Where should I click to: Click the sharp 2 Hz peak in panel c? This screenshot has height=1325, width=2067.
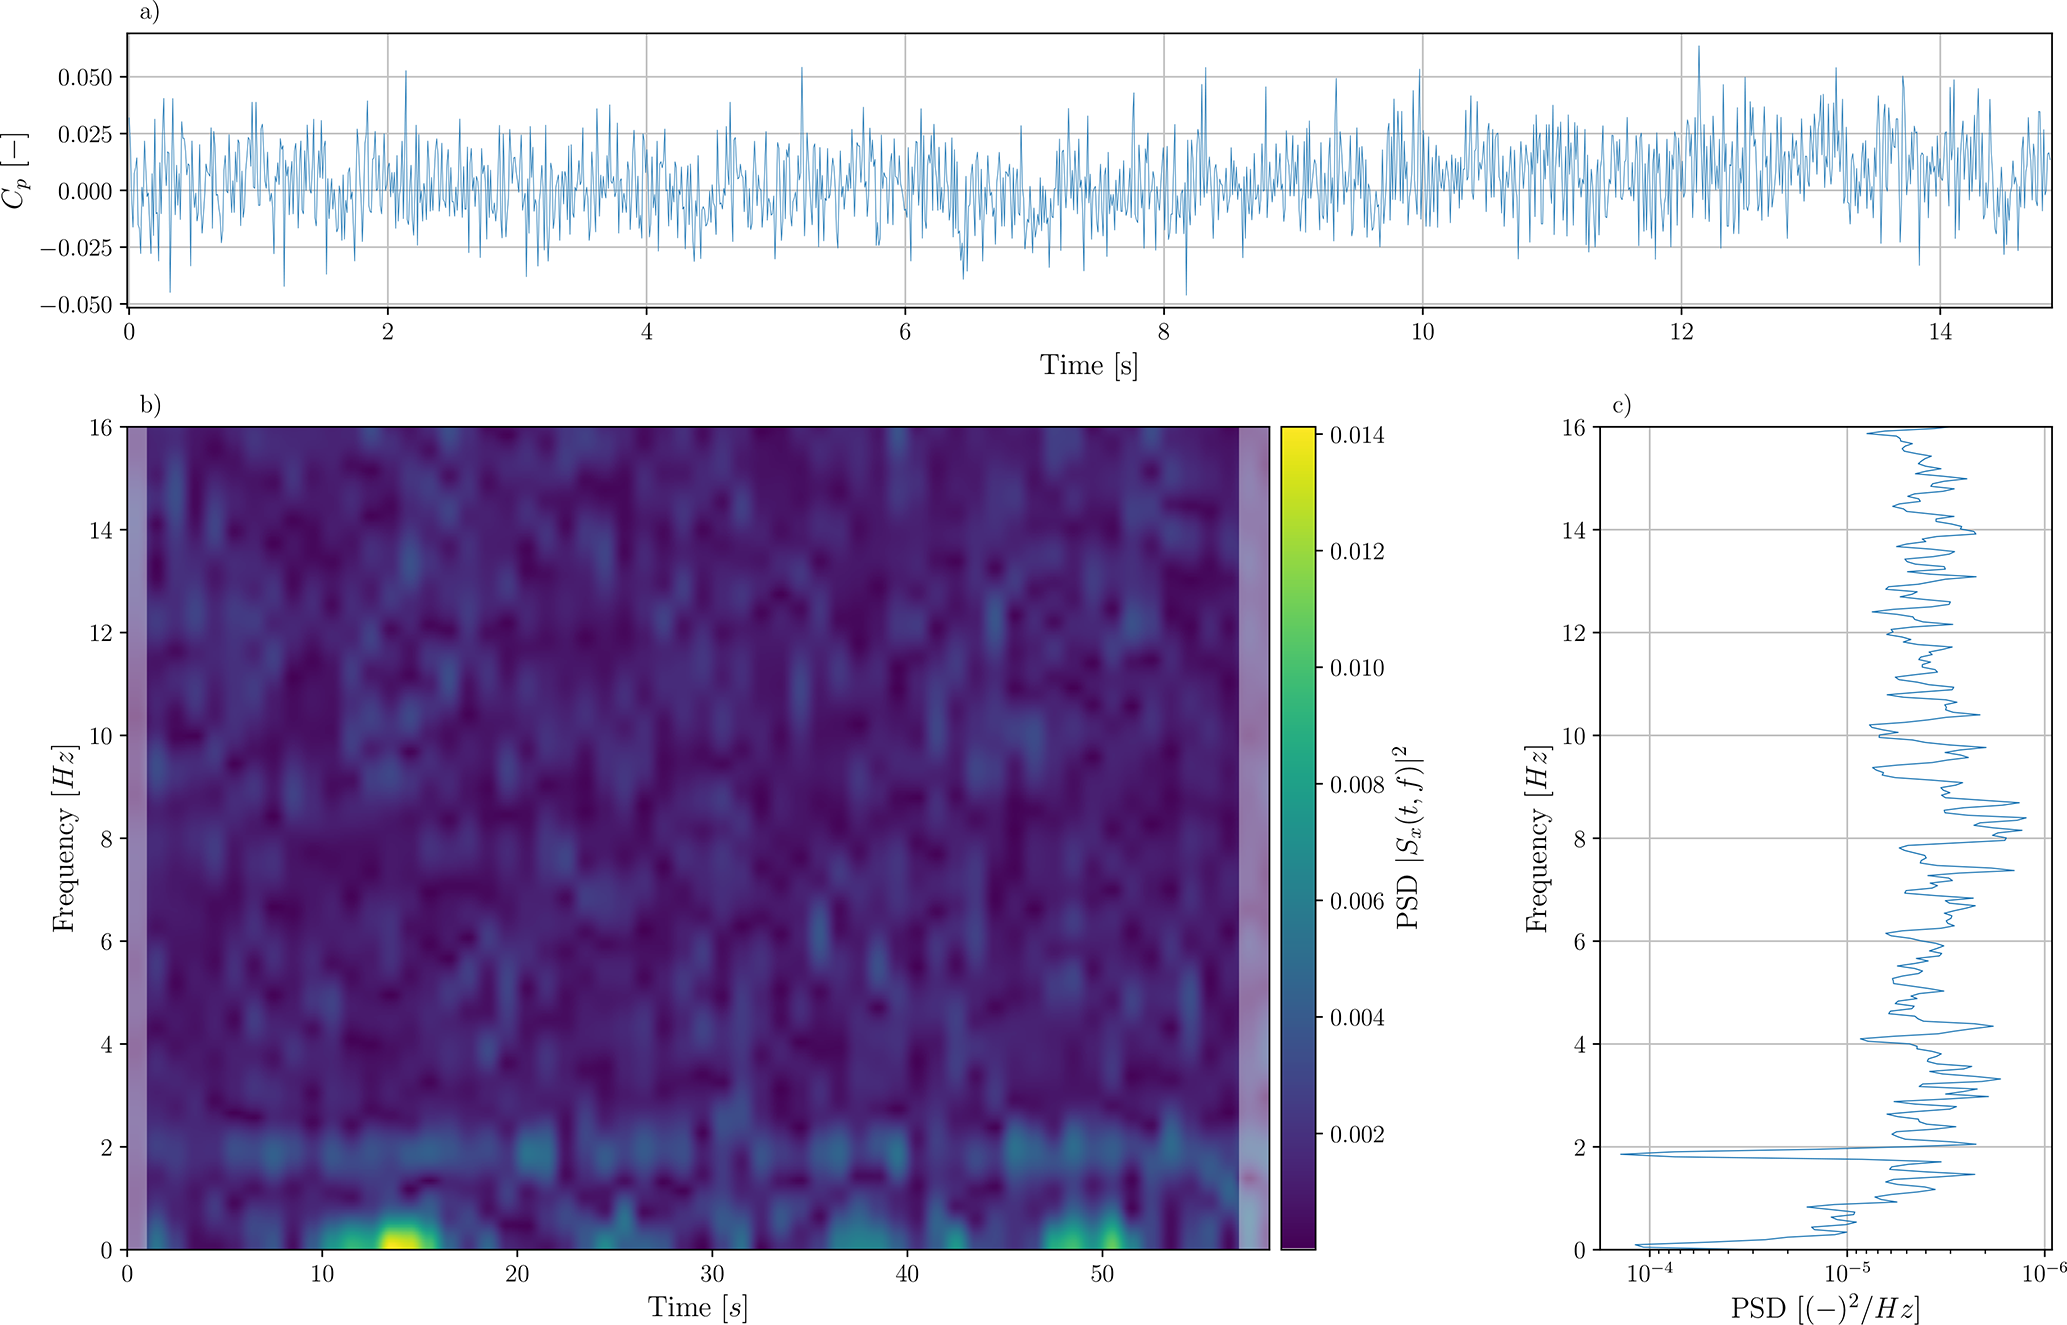pos(1626,1154)
